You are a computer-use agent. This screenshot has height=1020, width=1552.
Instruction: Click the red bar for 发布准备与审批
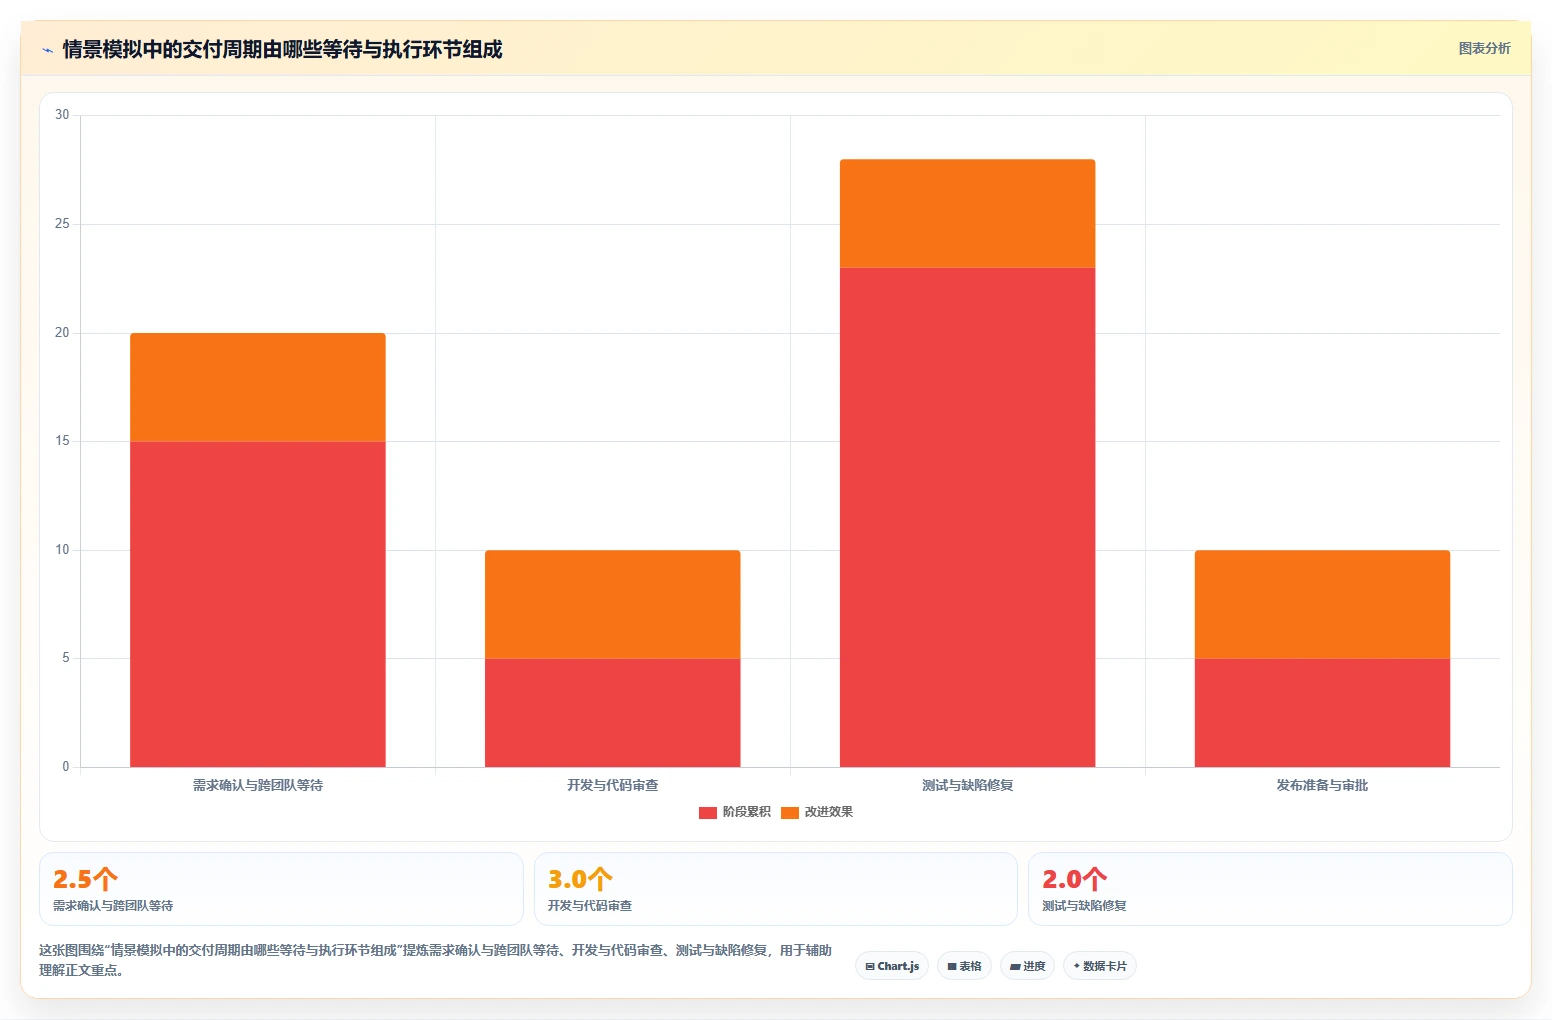pos(1322,713)
